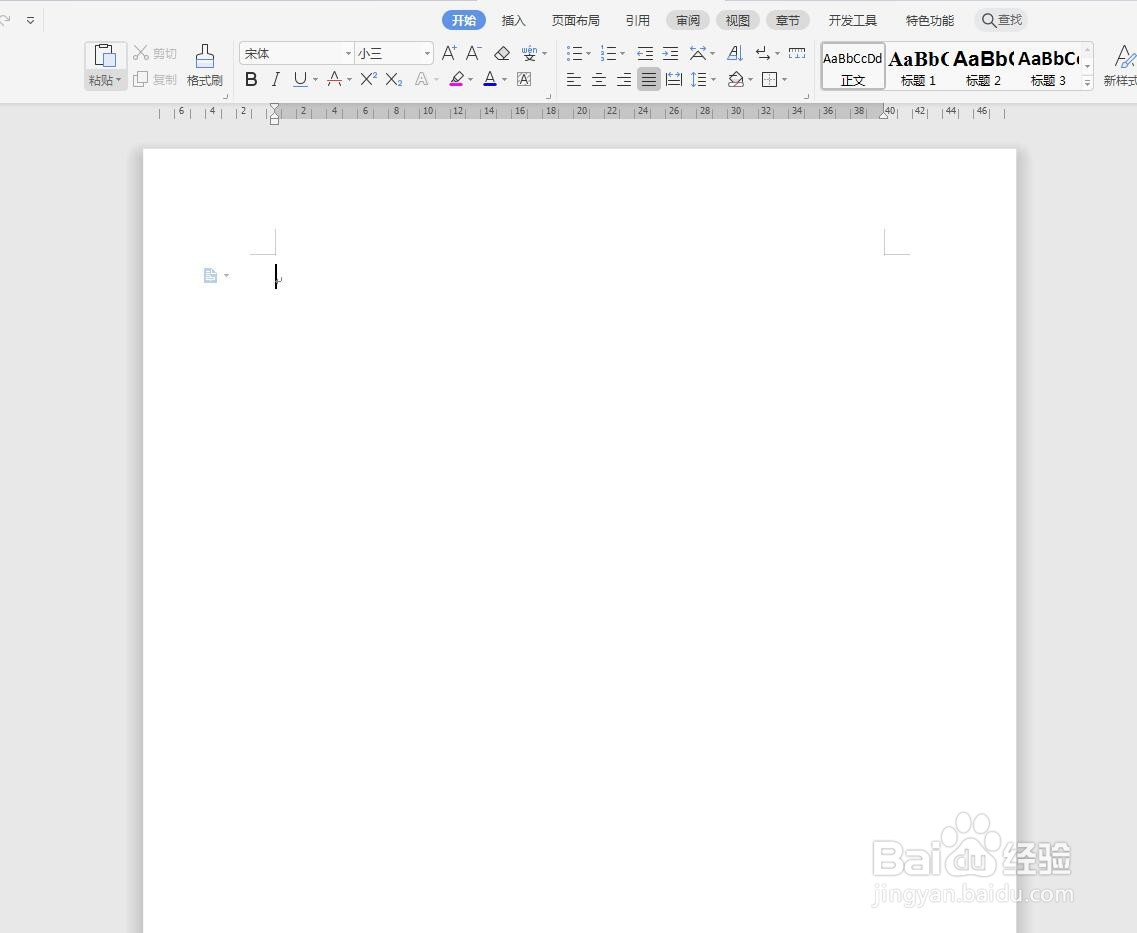Open the 章节 tab
Viewport: 1137px width, 933px height.
click(787, 20)
